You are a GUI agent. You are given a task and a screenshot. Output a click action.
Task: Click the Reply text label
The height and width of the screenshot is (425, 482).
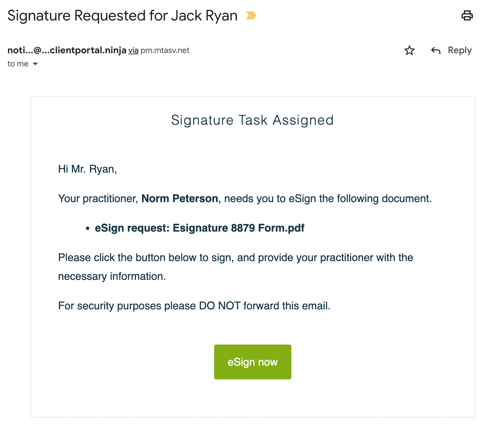point(459,51)
